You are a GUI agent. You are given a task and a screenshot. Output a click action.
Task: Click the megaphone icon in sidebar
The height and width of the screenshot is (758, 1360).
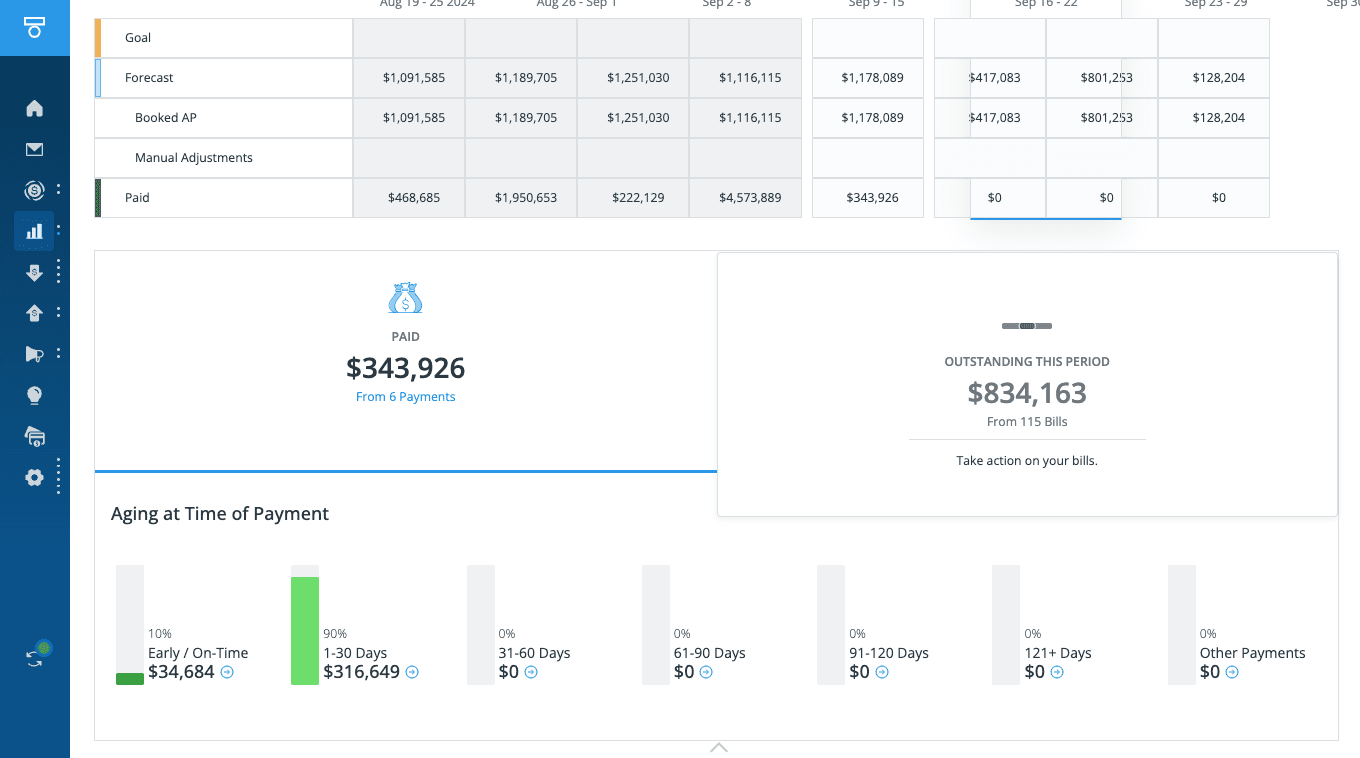(34, 354)
